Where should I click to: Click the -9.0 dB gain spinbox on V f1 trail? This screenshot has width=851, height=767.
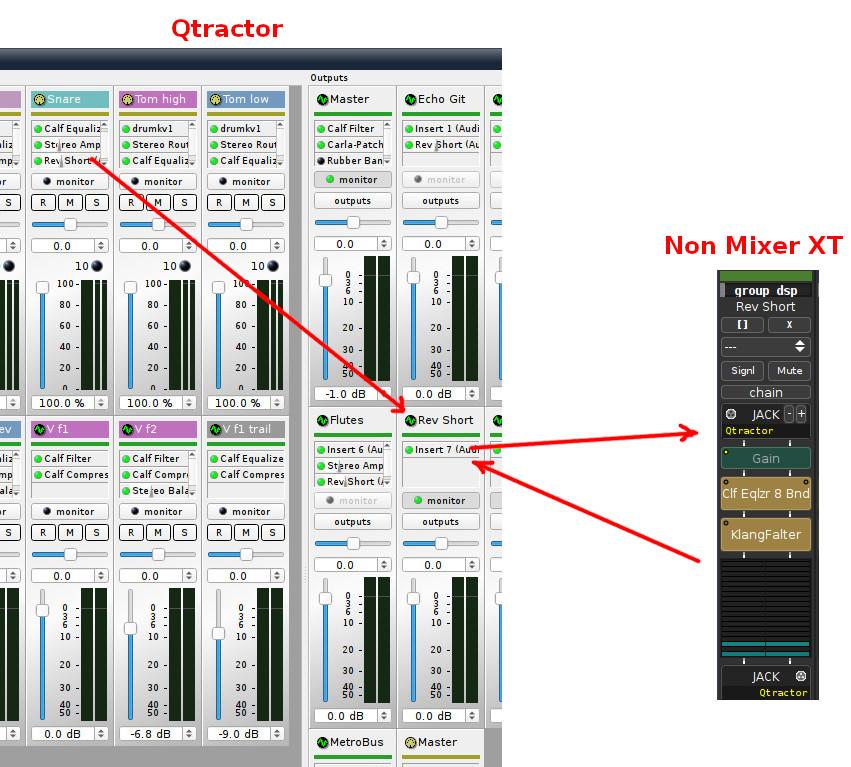coord(246,734)
